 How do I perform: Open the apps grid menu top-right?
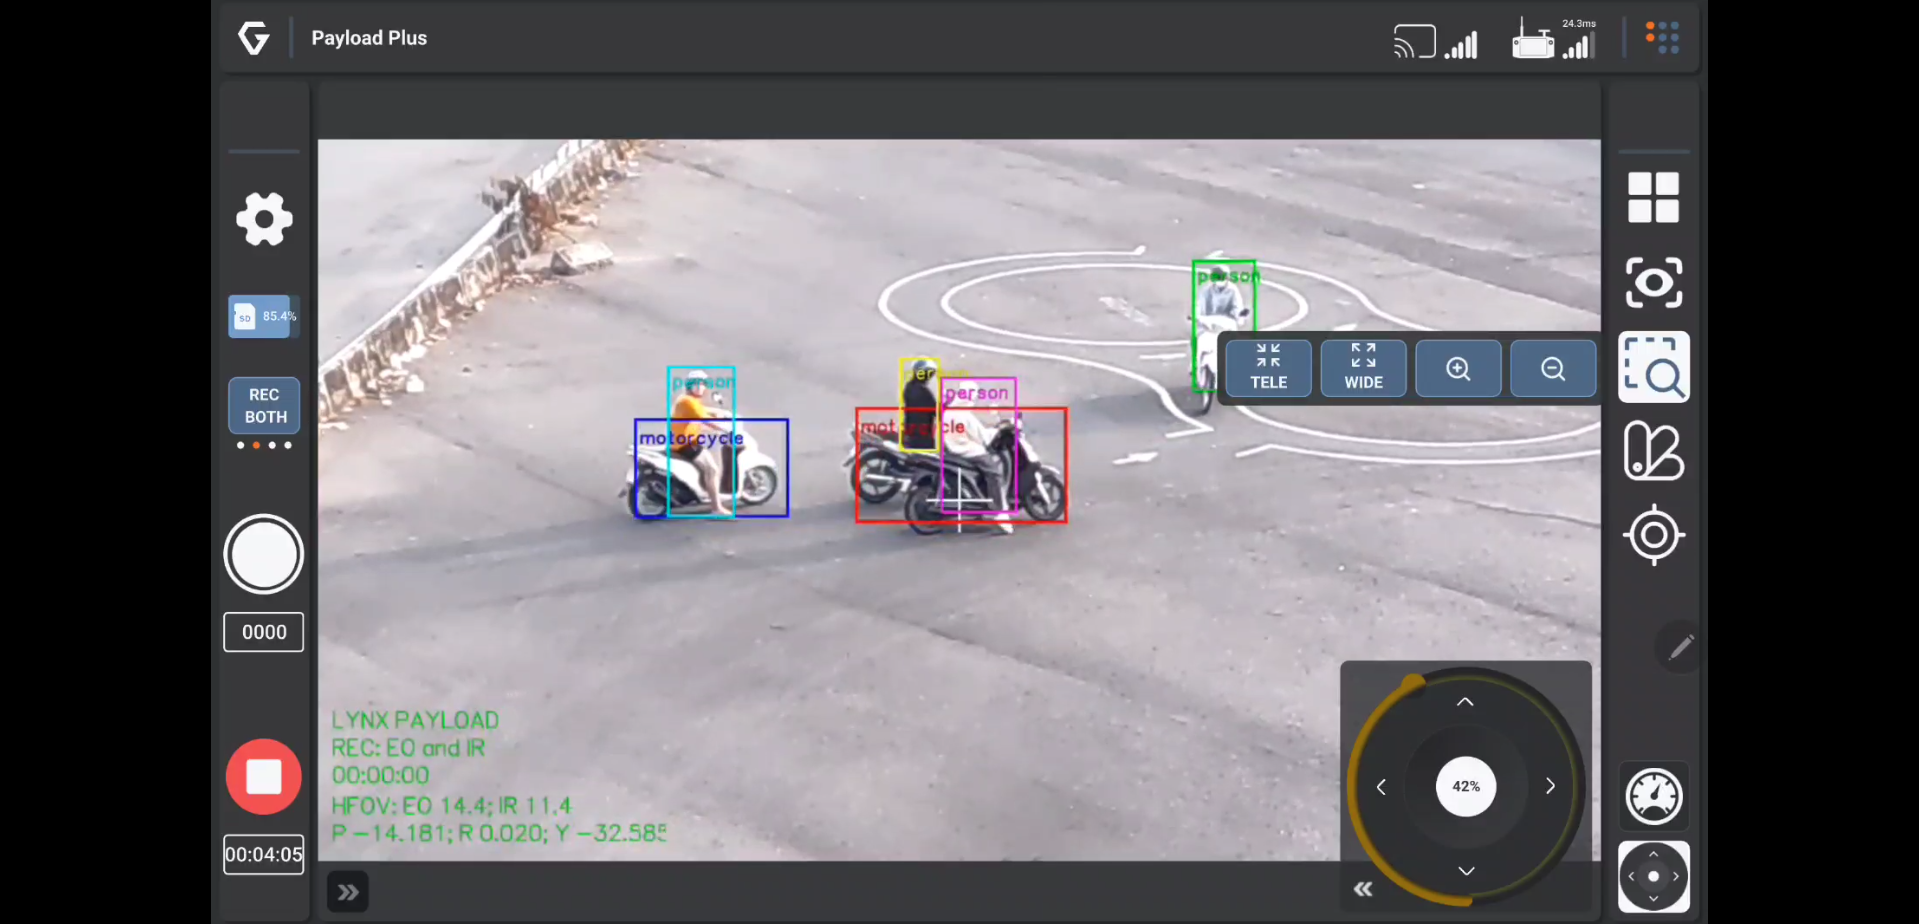click(x=1661, y=36)
